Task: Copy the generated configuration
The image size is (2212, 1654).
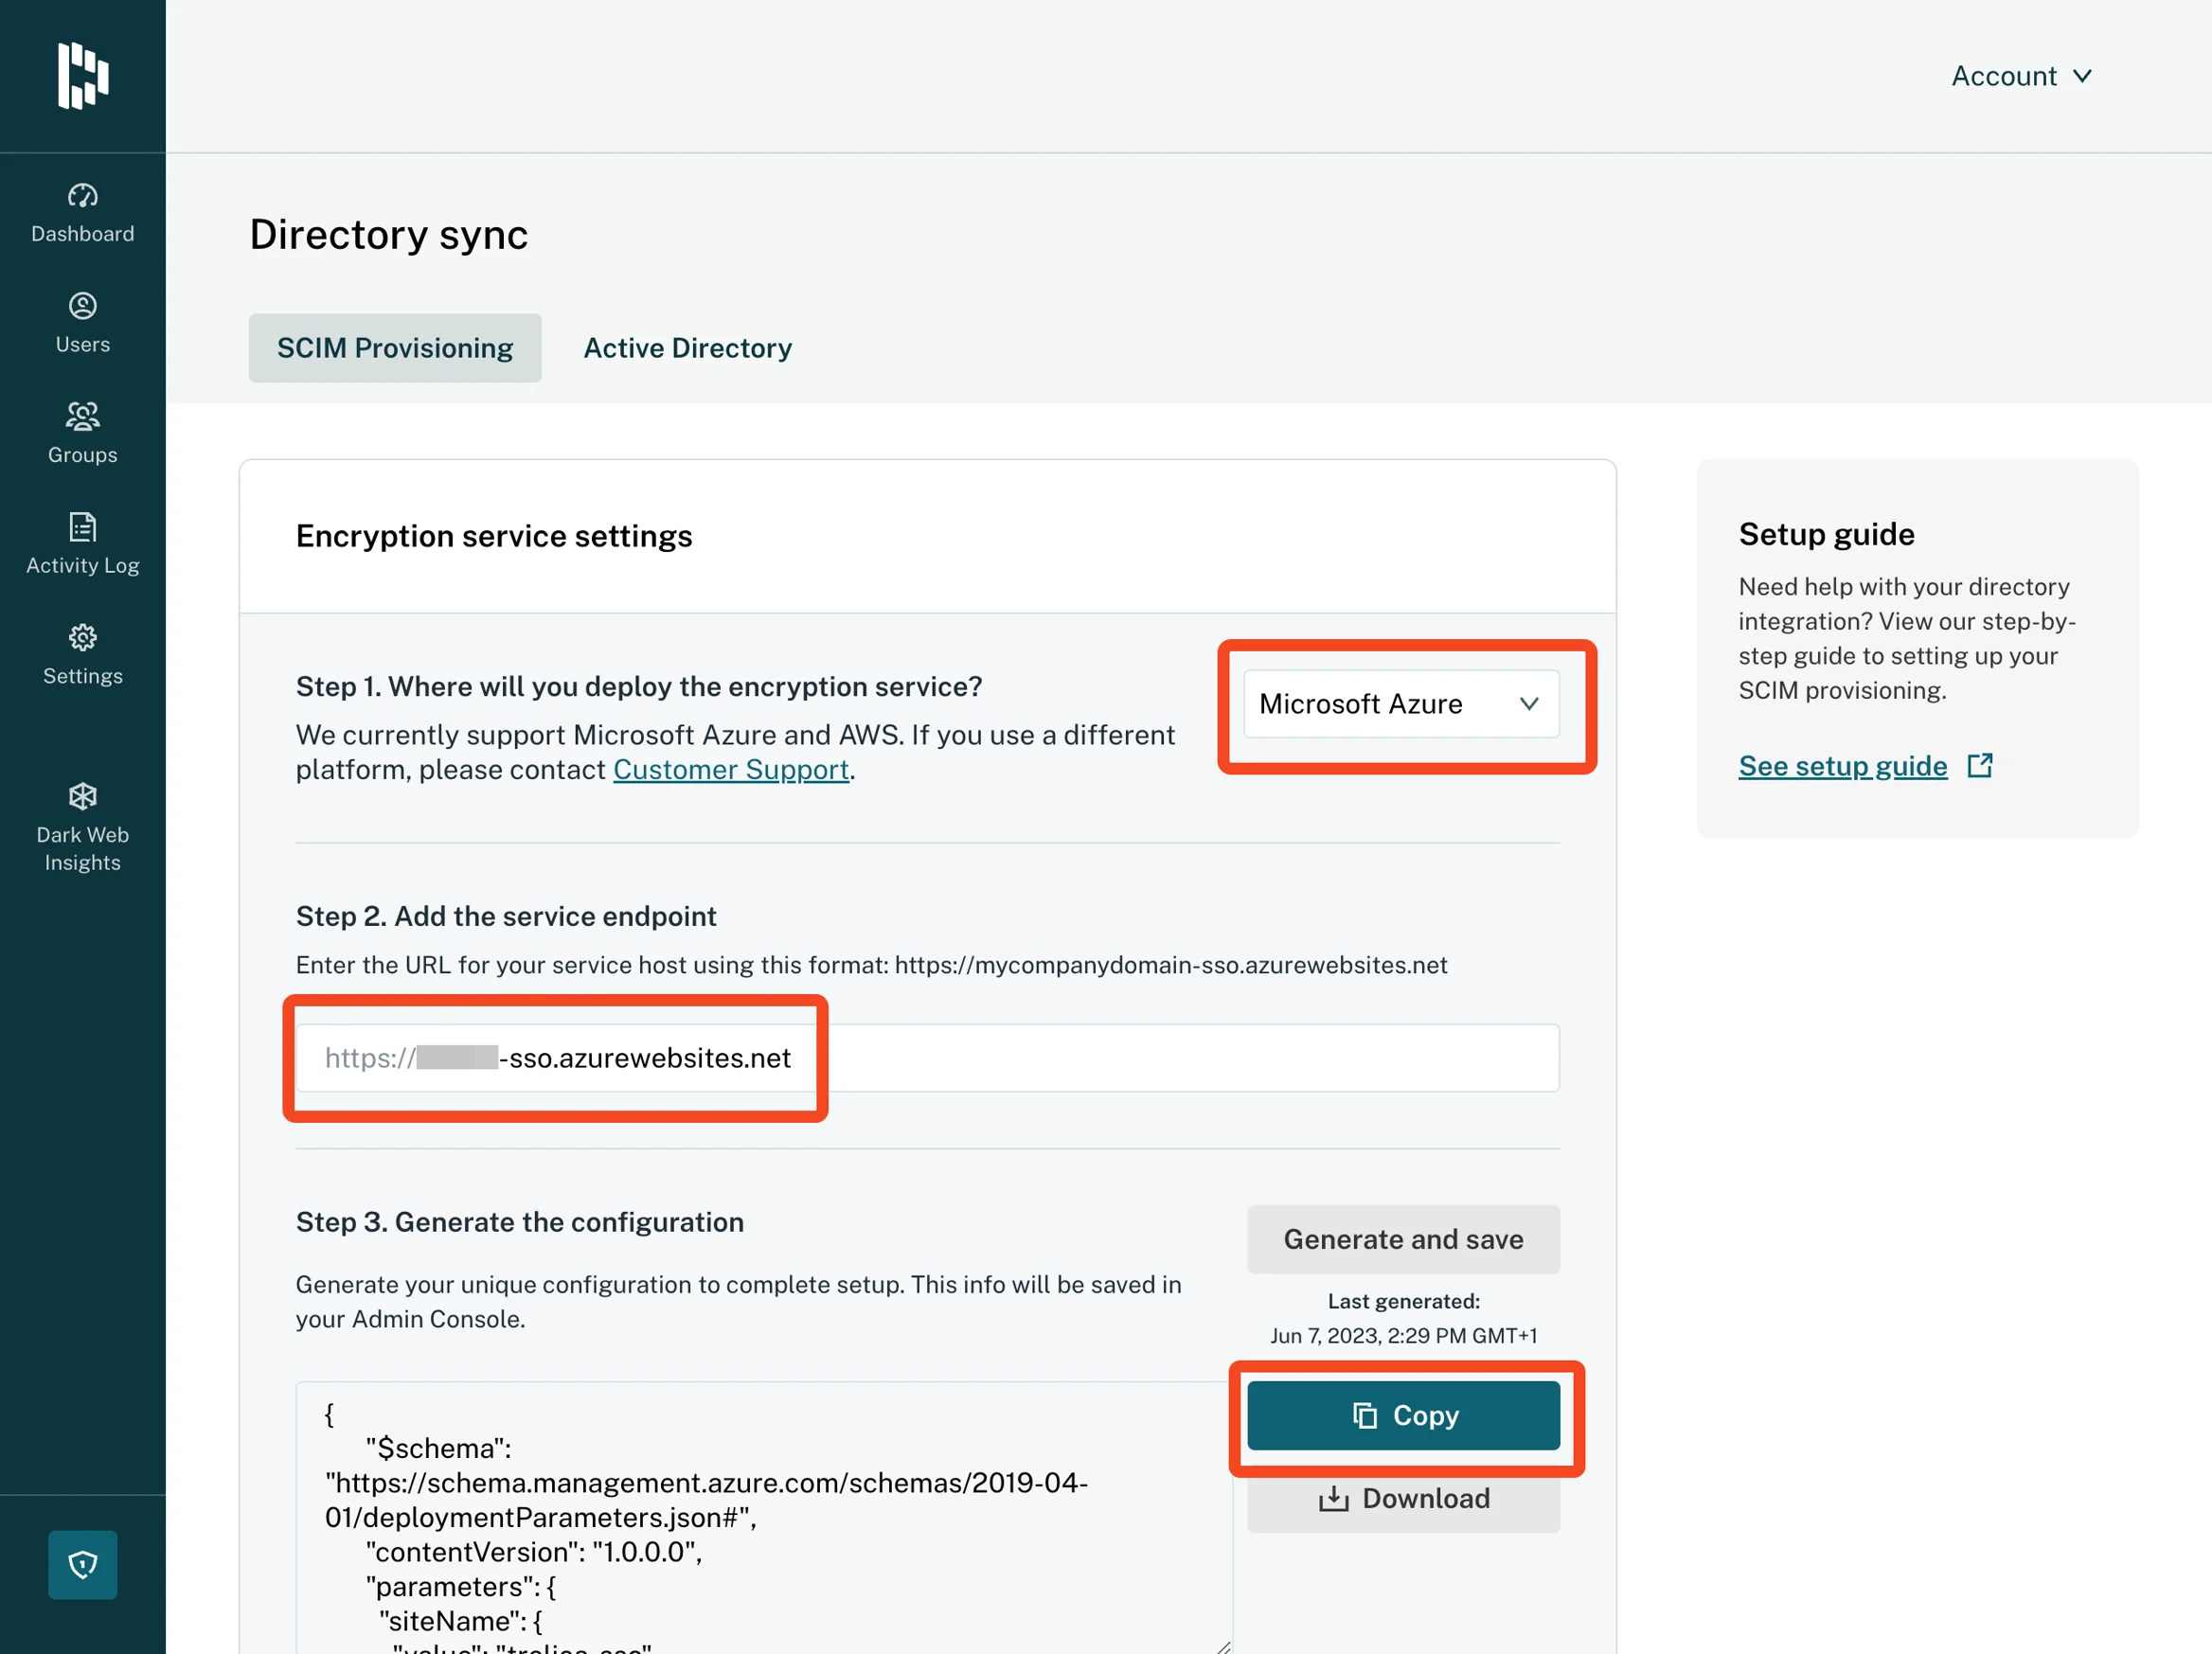Action: tap(1403, 1415)
